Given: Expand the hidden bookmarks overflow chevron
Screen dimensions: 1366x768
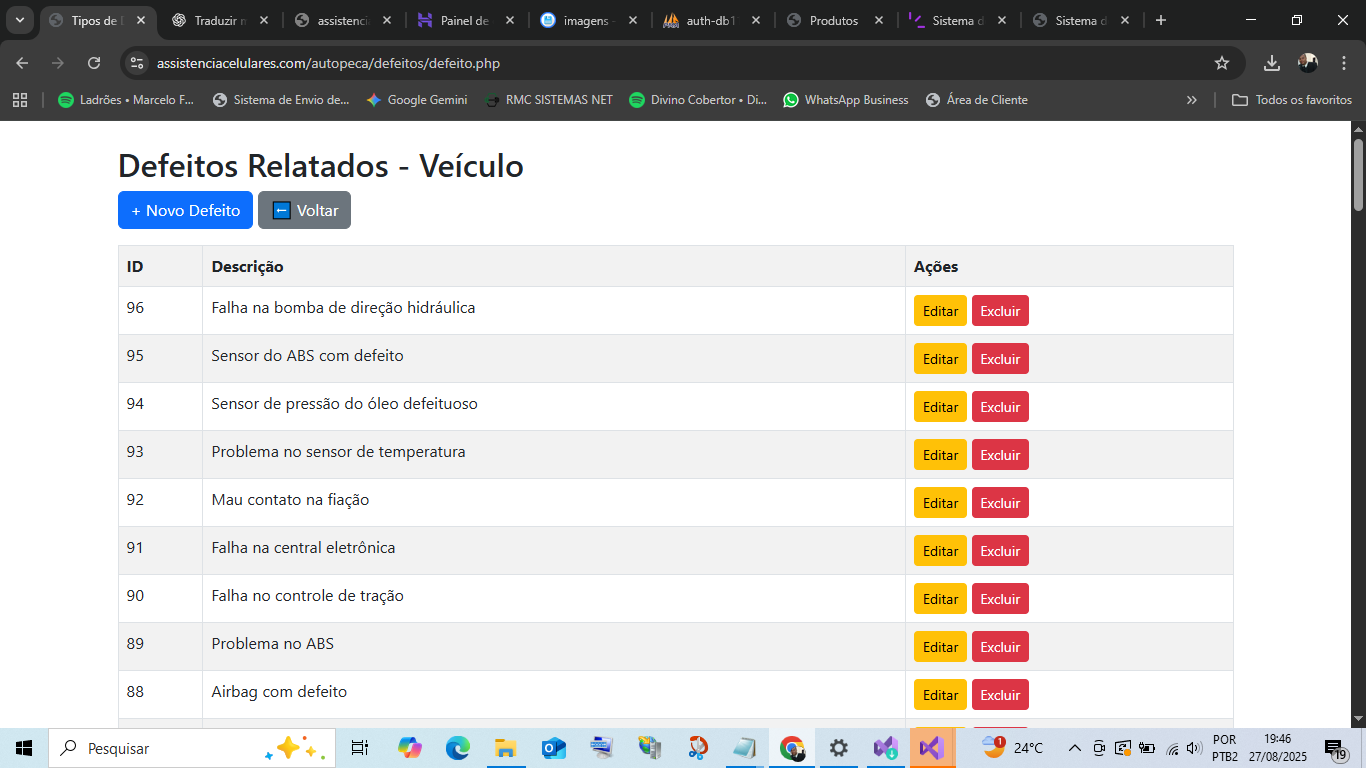Looking at the screenshot, I should pyautogui.click(x=1191, y=100).
